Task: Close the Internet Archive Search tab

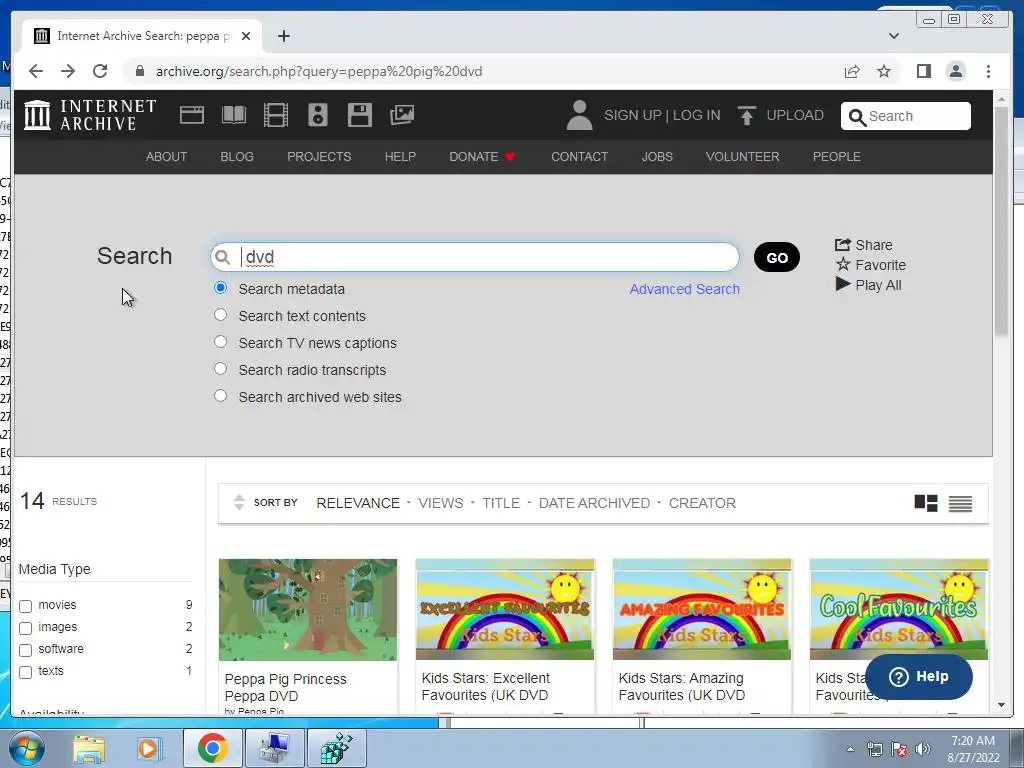Action: 246,36
